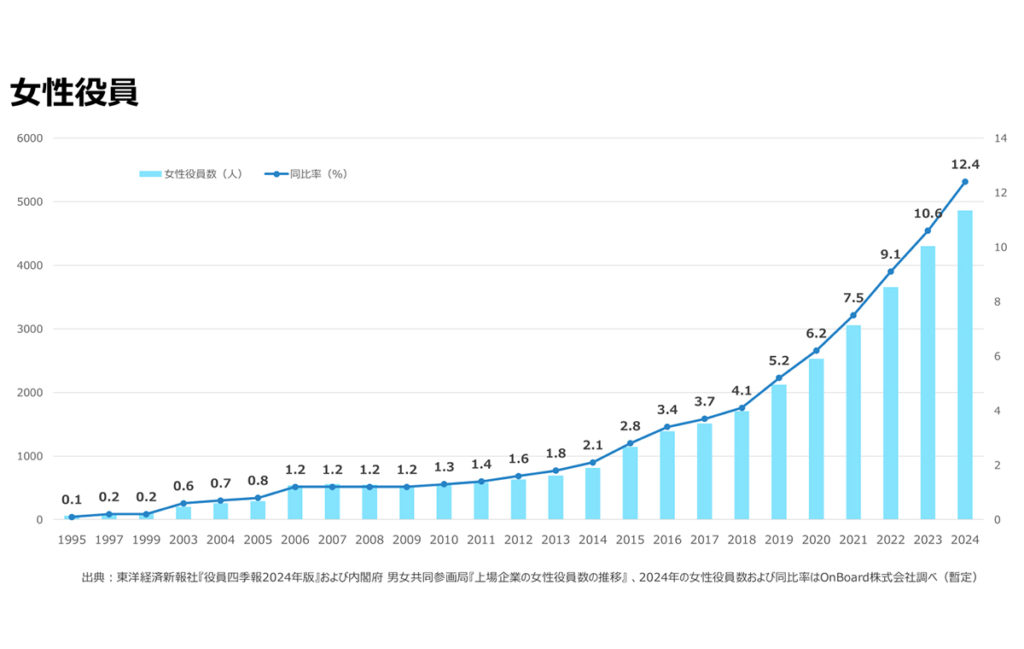Select the 0.6 data label above 2003

(183, 486)
